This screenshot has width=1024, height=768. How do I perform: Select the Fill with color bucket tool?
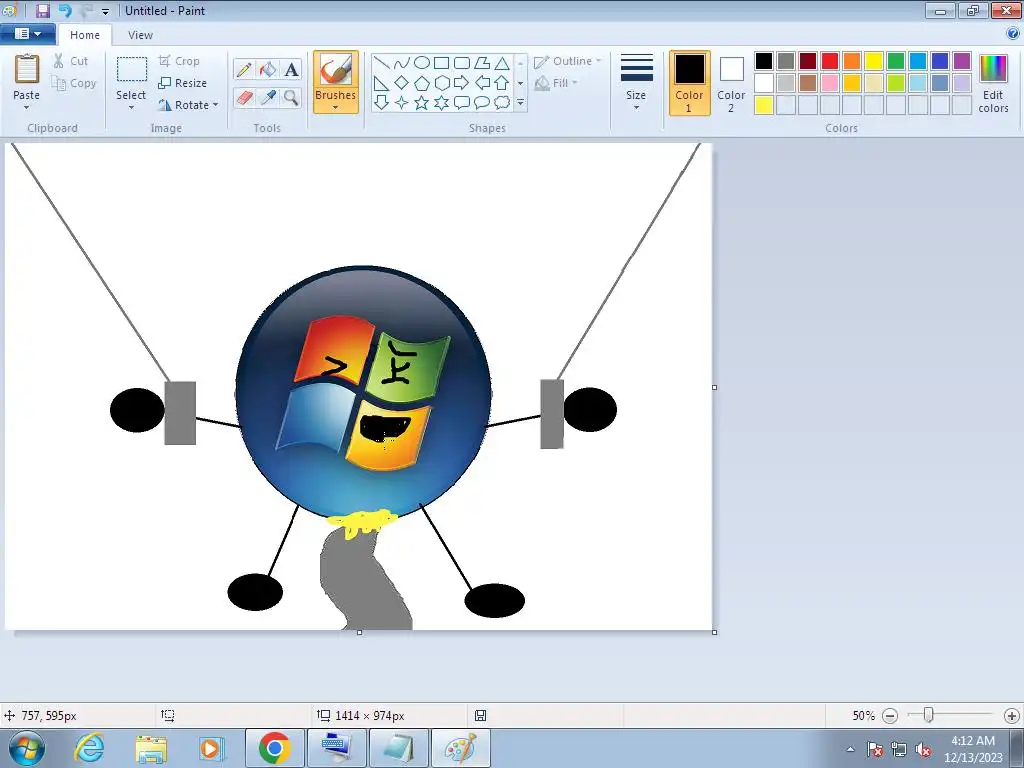(x=268, y=69)
